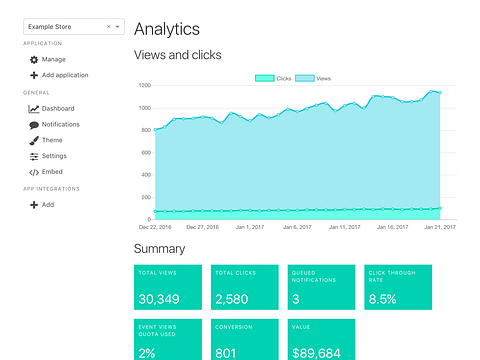The height and width of the screenshot is (360, 480).
Task: Select the Value $89,684 card
Action: 321,339
